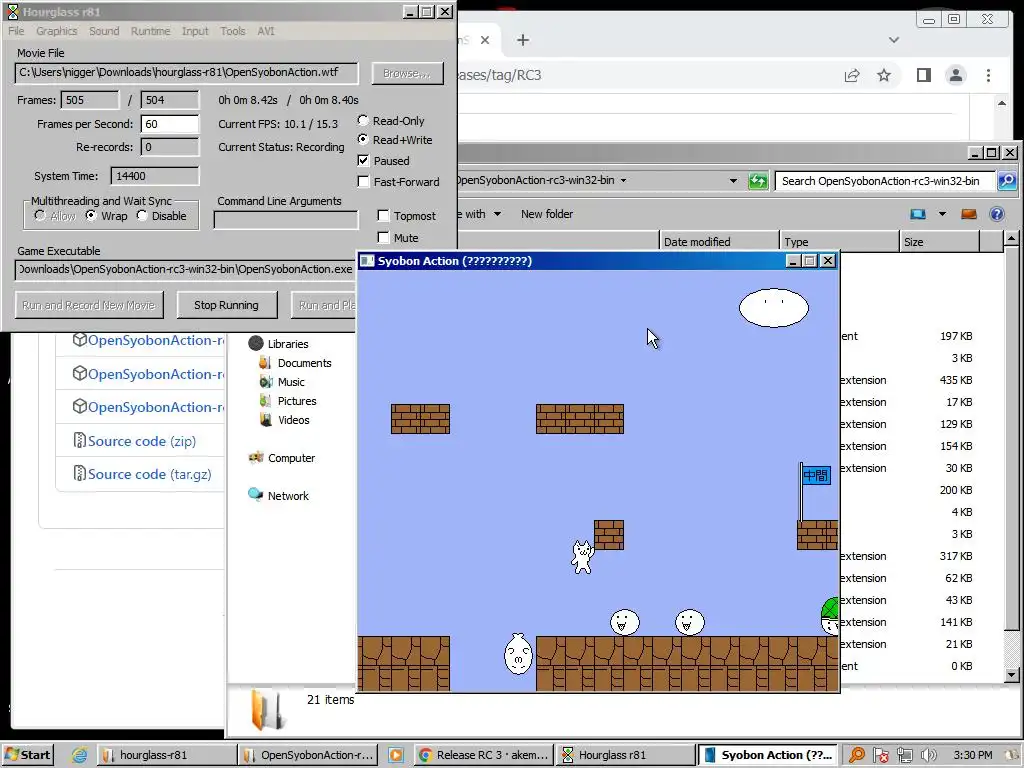Image resolution: width=1024 pixels, height=768 pixels.
Task: Sort by Type column header
Action: (x=839, y=242)
